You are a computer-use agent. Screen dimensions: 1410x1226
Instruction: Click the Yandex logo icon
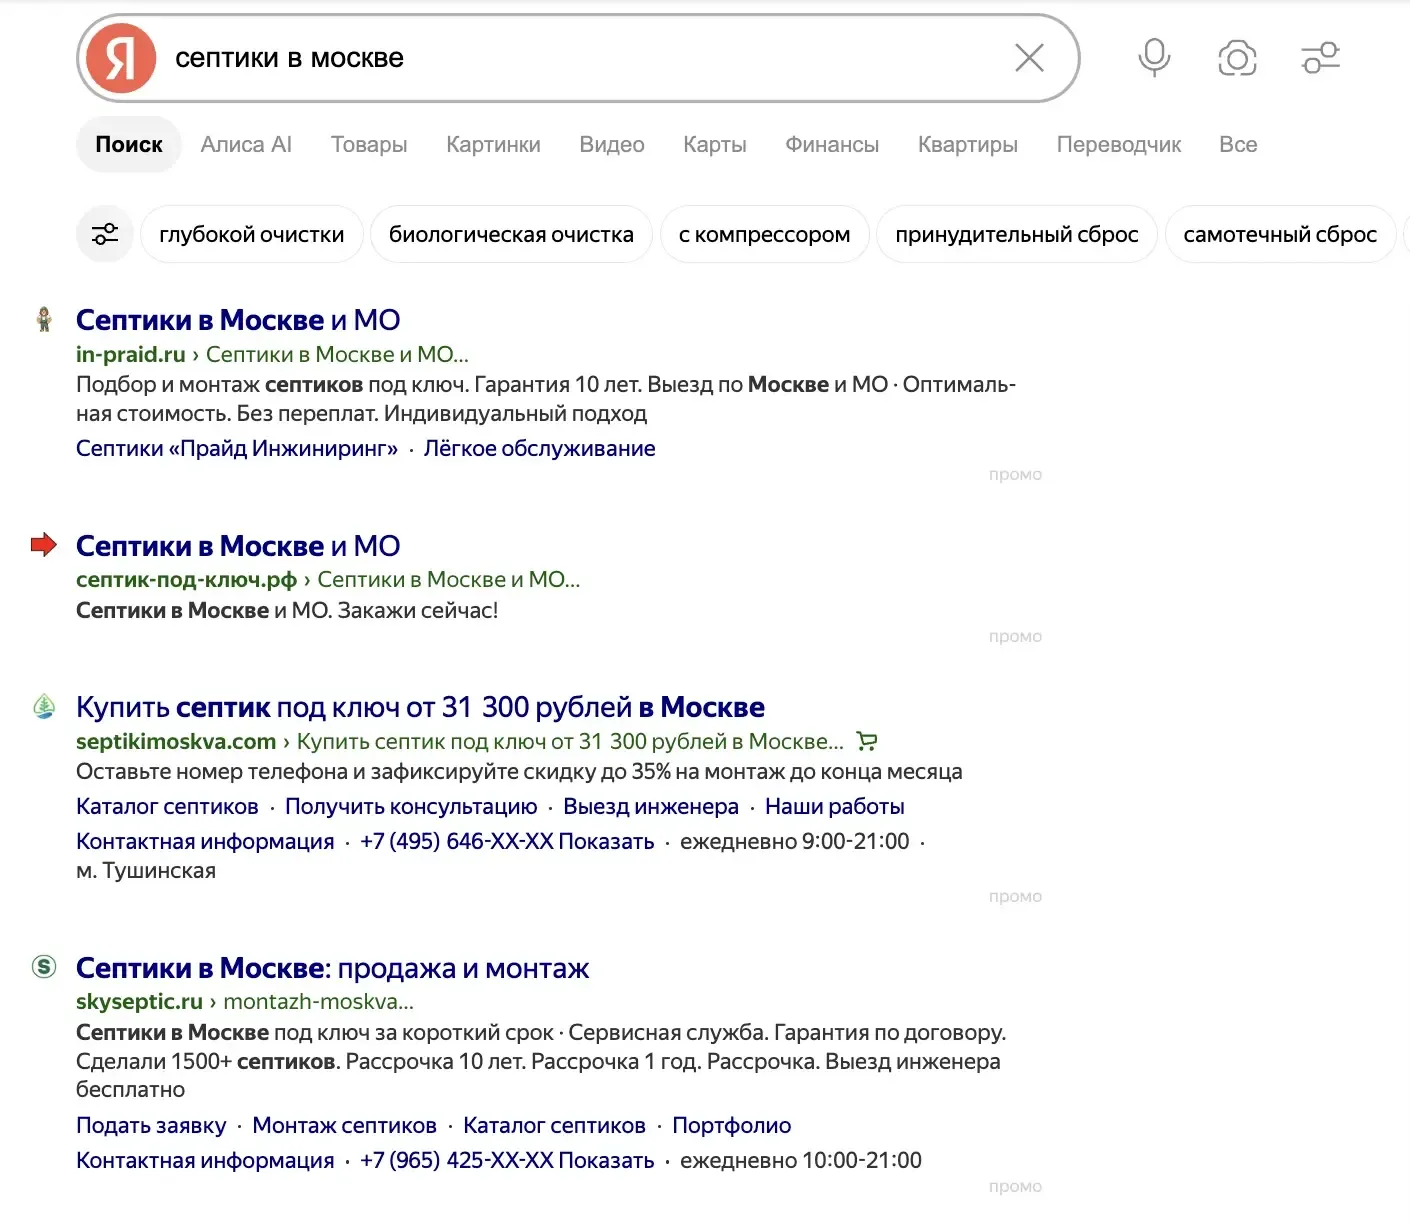(x=121, y=58)
